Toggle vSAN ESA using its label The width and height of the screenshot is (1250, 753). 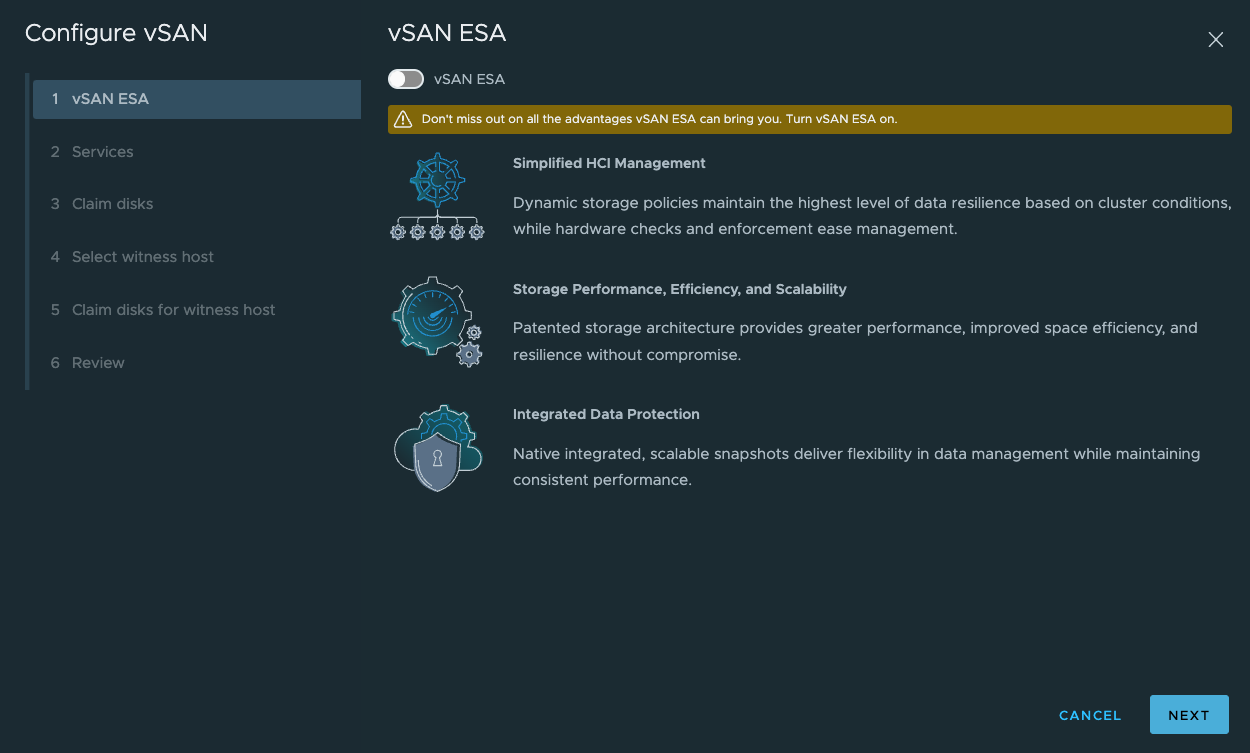point(469,78)
